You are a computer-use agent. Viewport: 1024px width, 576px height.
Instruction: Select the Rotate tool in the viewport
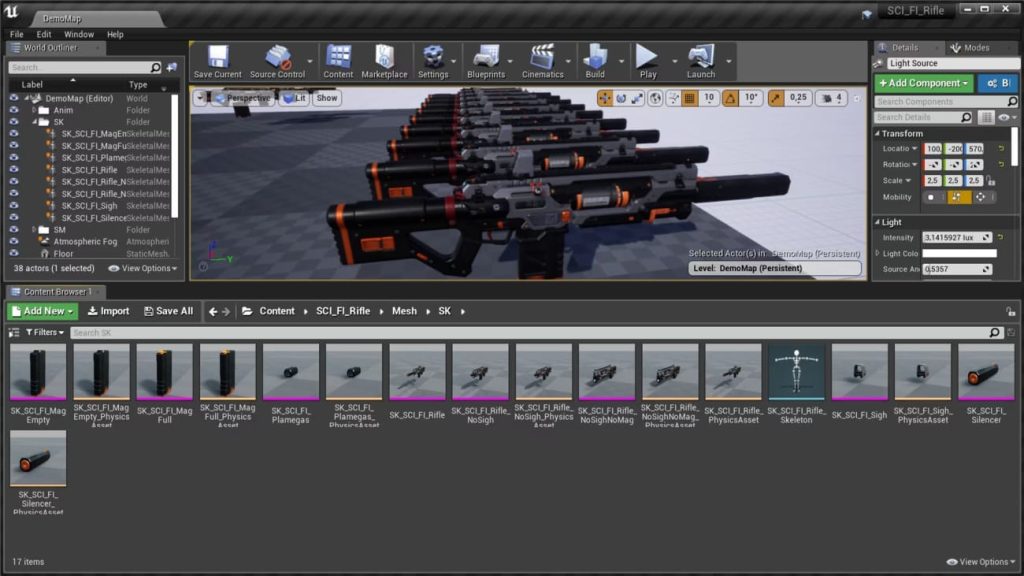pyautogui.click(x=621, y=99)
